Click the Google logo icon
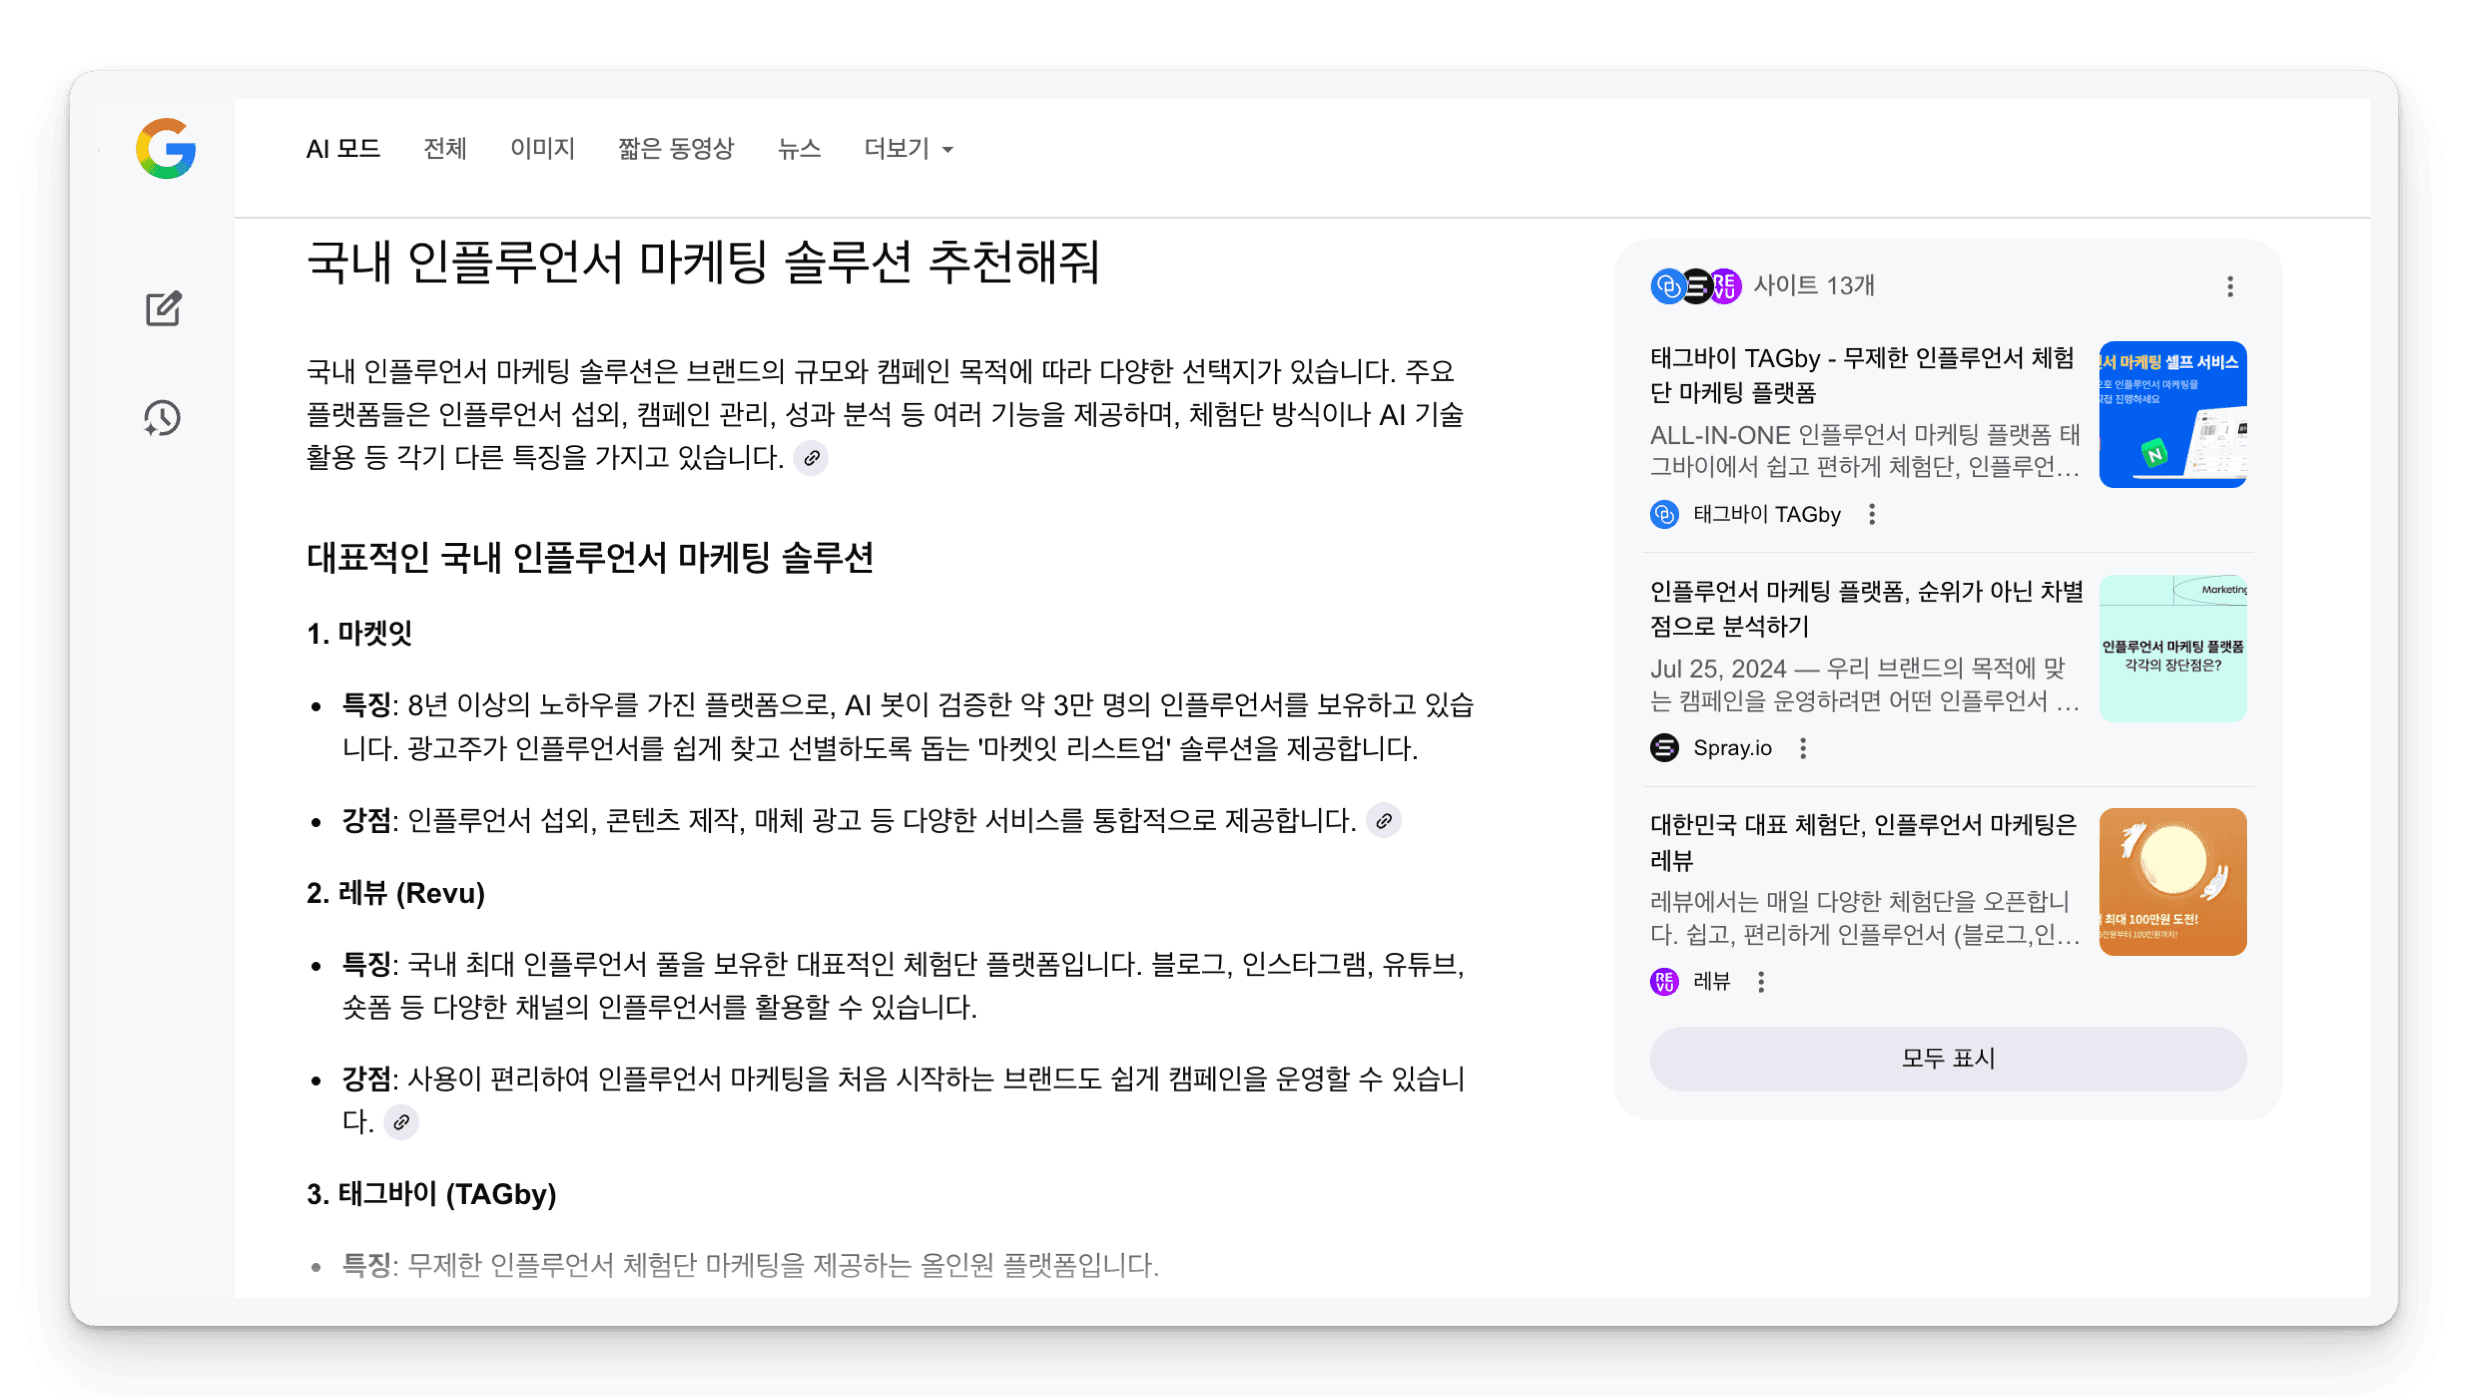The height and width of the screenshot is (1398, 2470). click(x=166, y=149)
